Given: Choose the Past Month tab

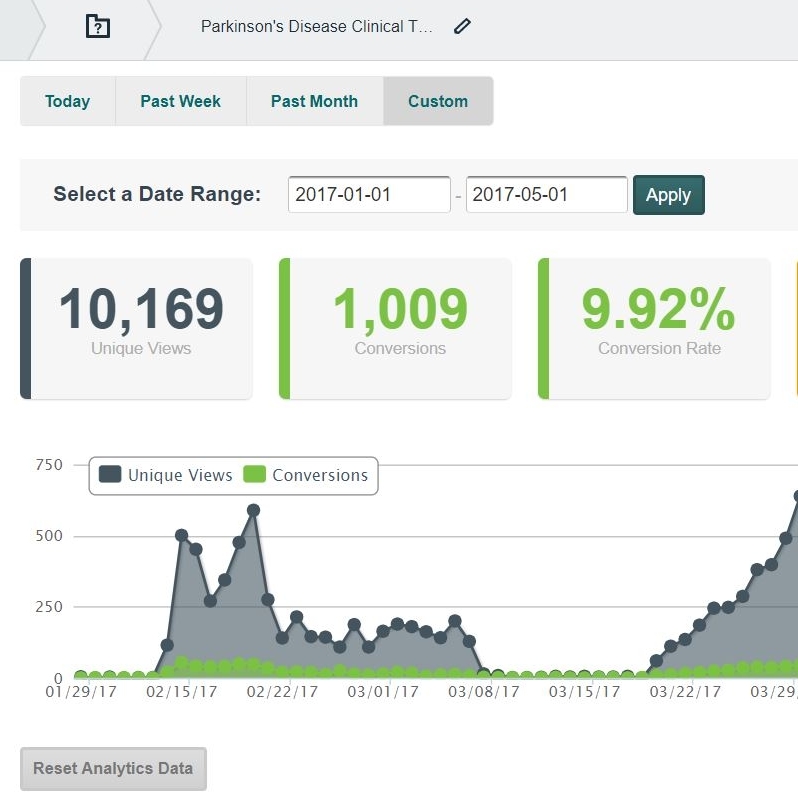Looking at the screenshot, I should pyautogui.click(x=314, y=101).
